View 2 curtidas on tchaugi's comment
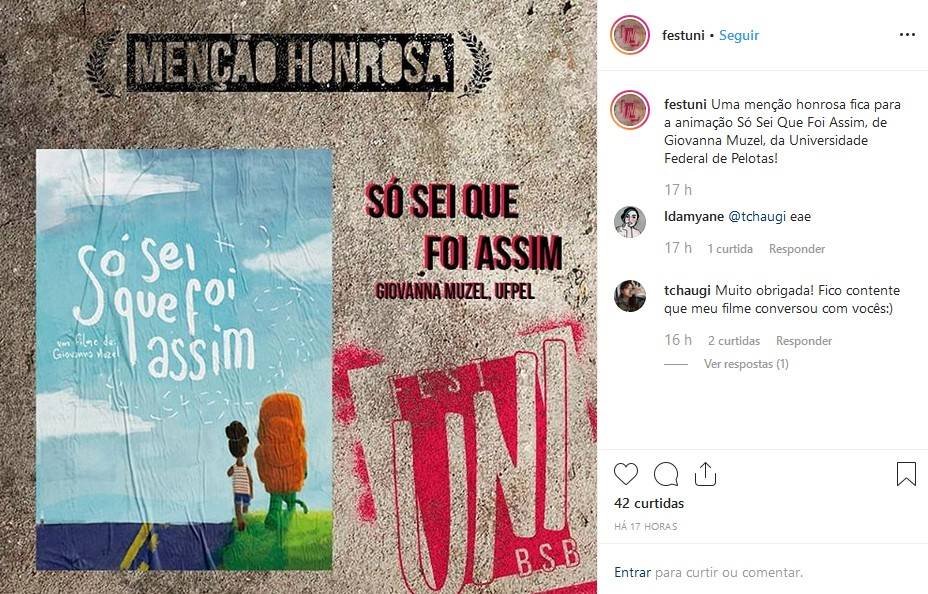Image resolution: width=928 pixels, height=594 pixels. point(734,341)
